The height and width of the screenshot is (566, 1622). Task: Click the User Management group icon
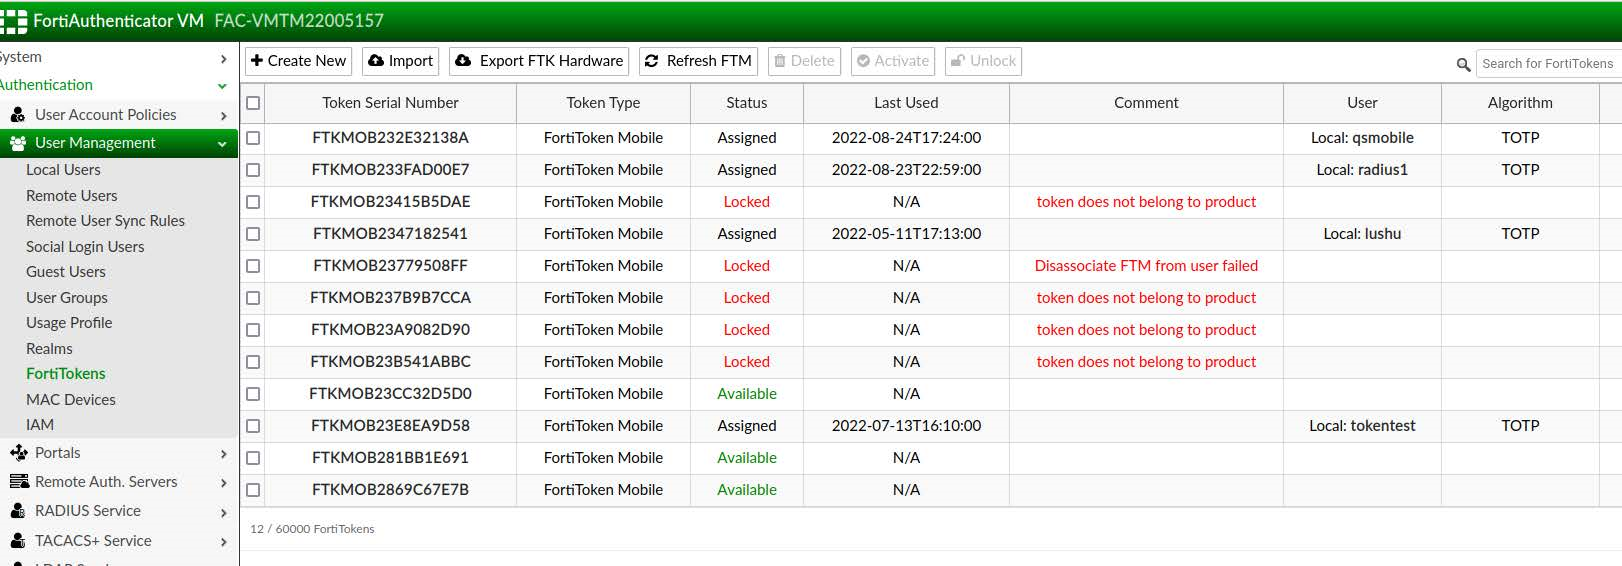point(18,143)
